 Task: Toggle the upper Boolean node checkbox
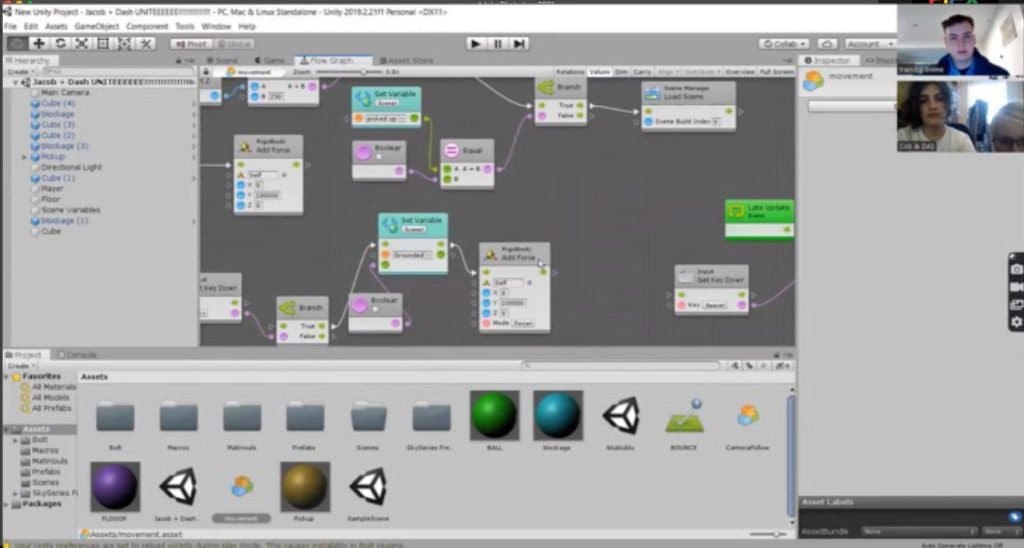coord(379,157)
